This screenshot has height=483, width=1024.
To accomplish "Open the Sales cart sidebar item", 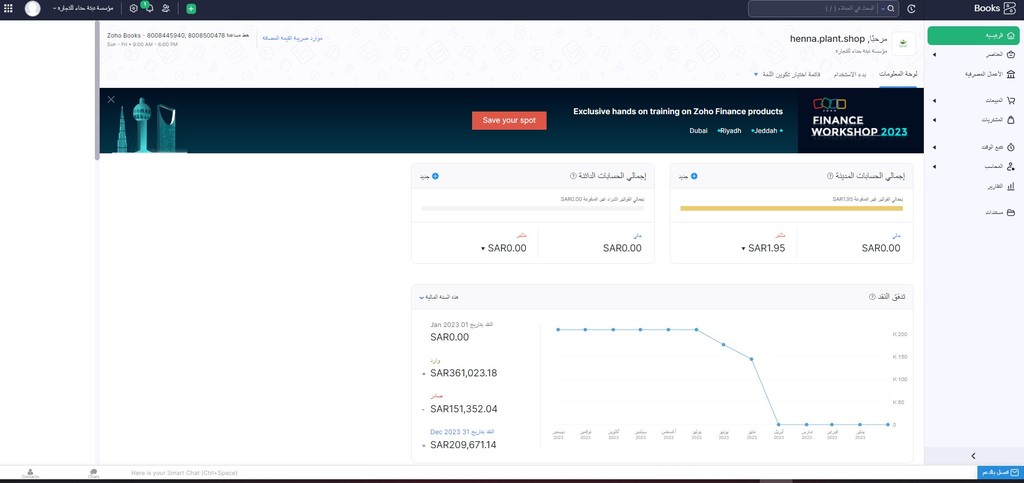I will coord(1011,101).
